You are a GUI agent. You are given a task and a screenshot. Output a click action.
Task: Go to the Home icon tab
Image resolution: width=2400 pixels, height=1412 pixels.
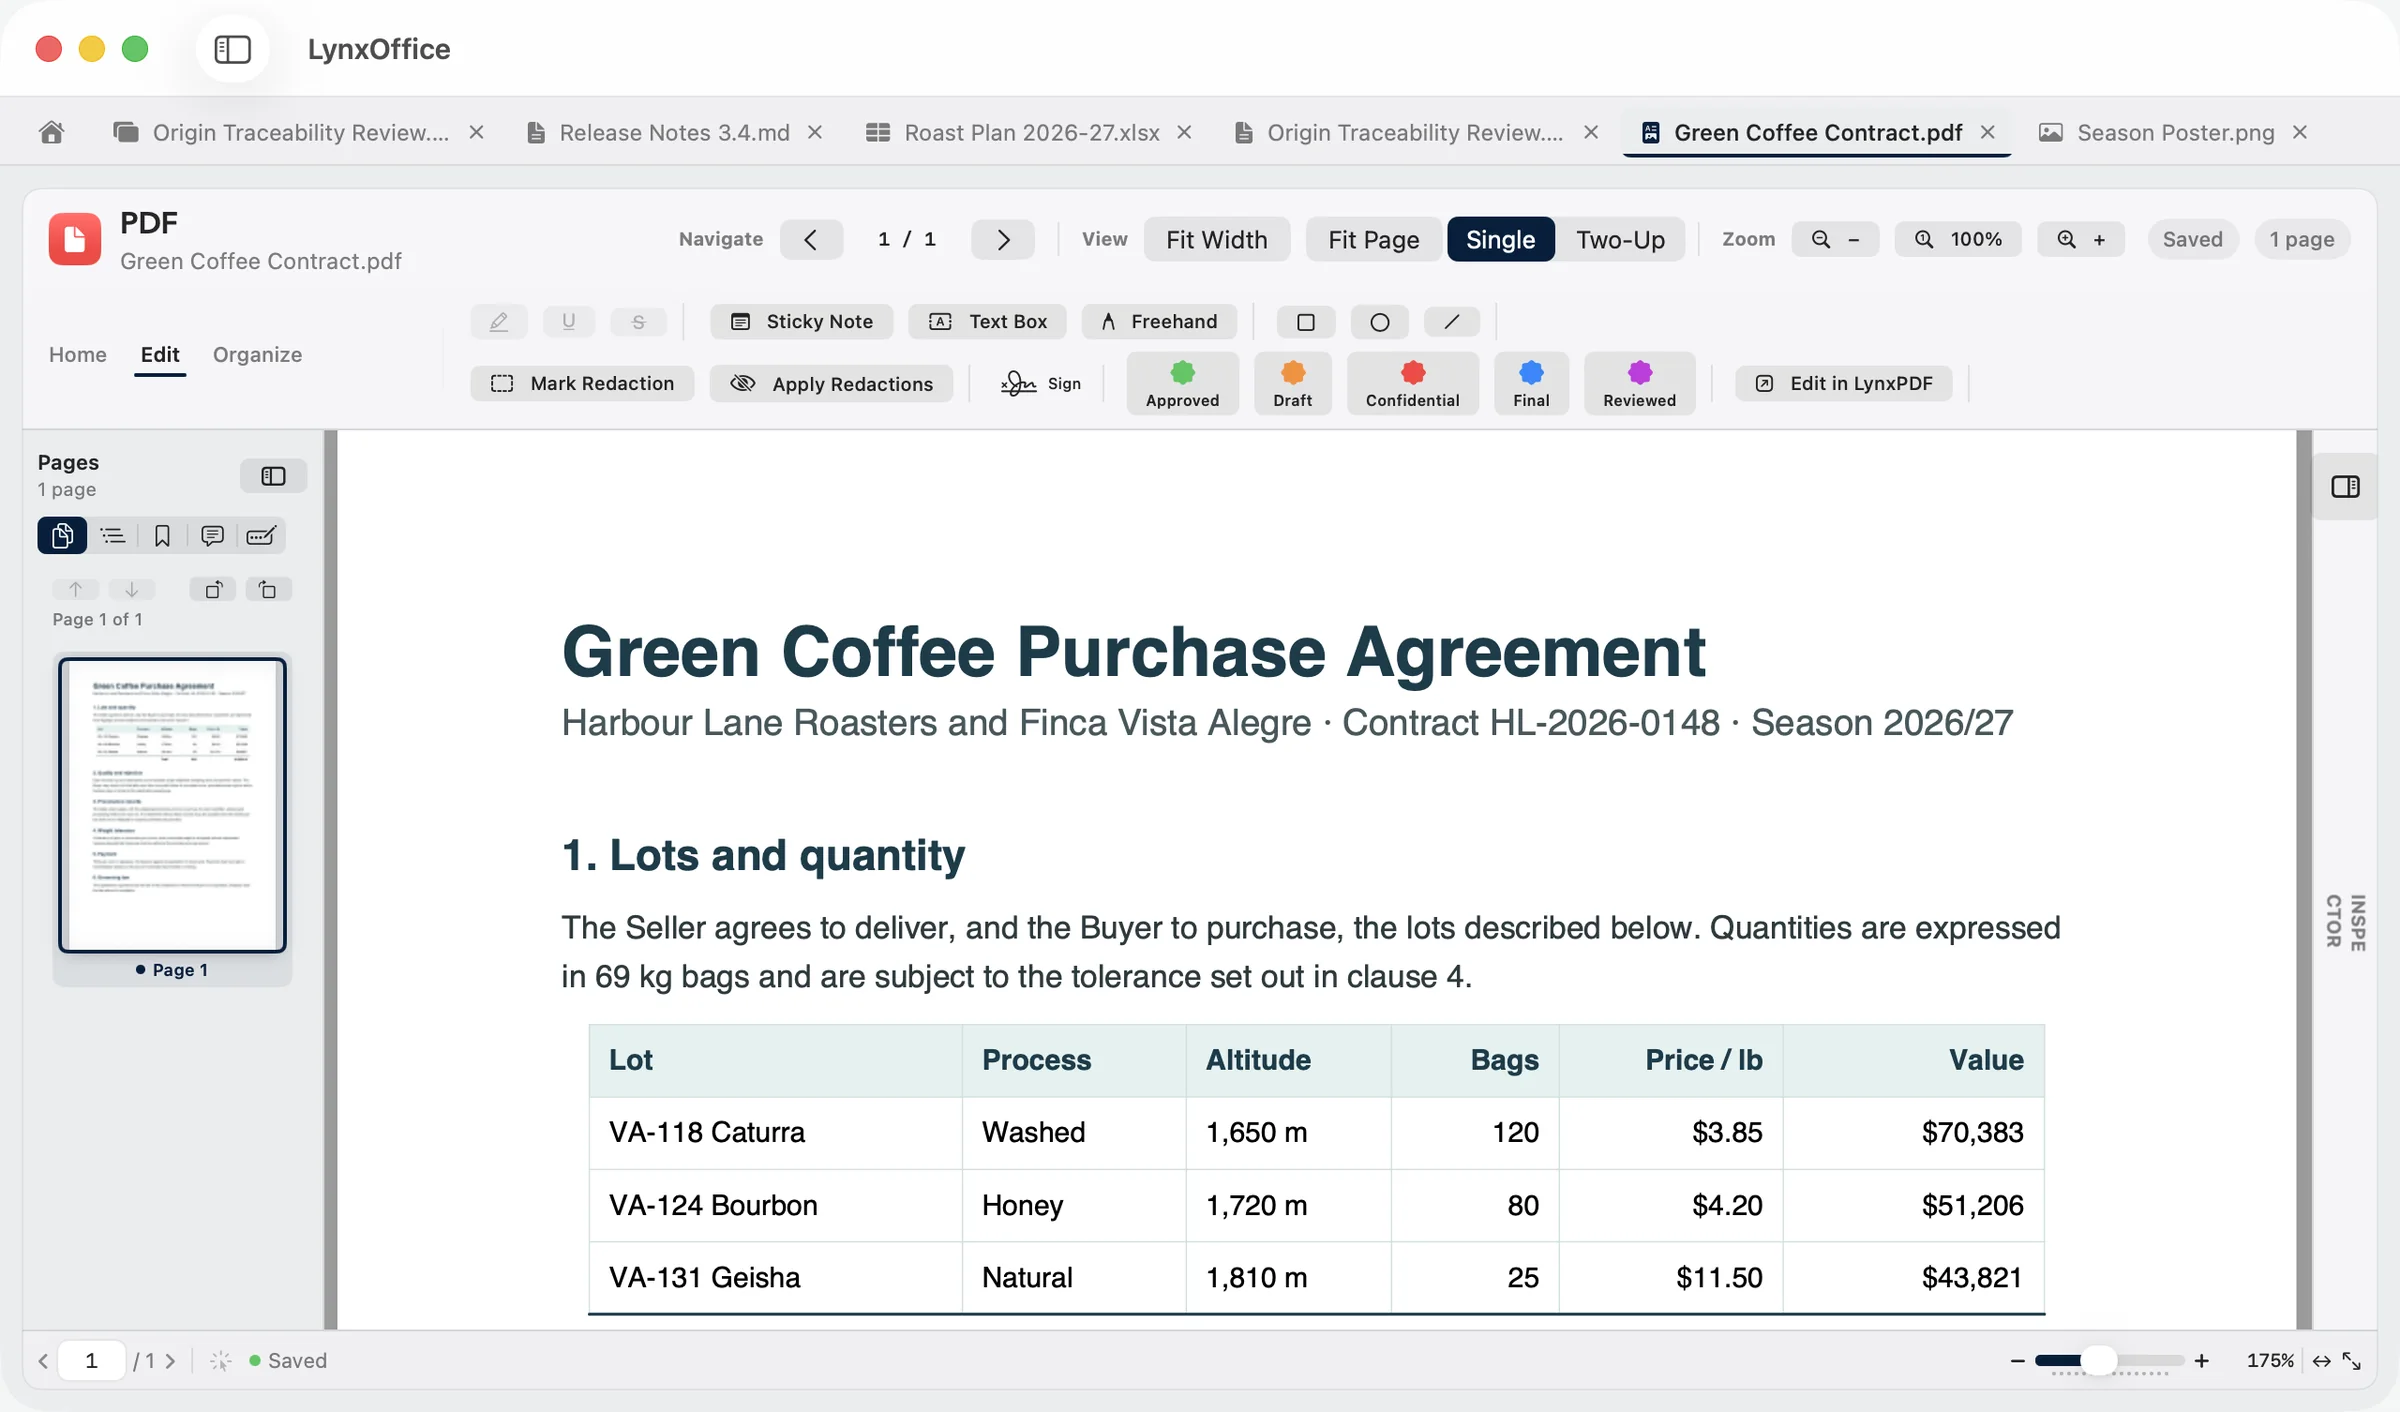click(x=52, y=132)
